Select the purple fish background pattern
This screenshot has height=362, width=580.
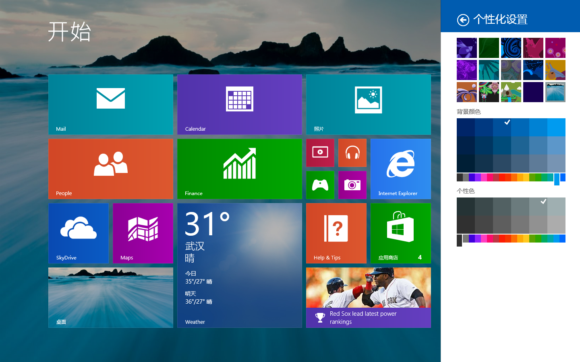pos(467,48)
